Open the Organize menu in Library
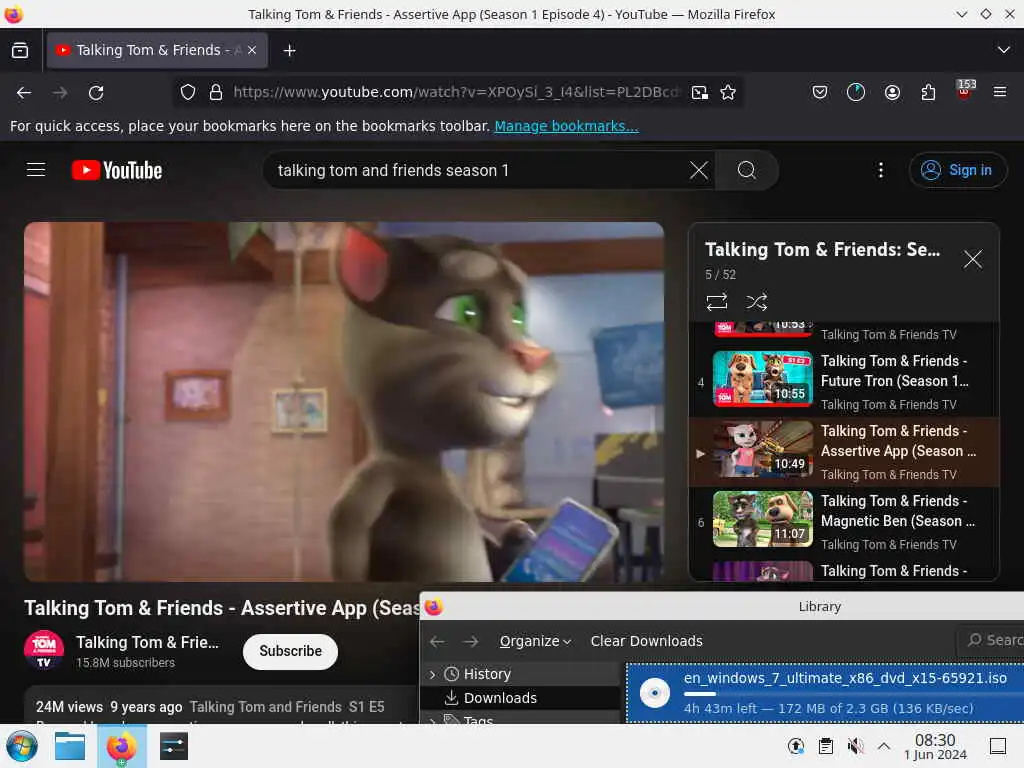The width and height of the screenshot is (1024, 768). pyautogui.click(x=536, y=641)
